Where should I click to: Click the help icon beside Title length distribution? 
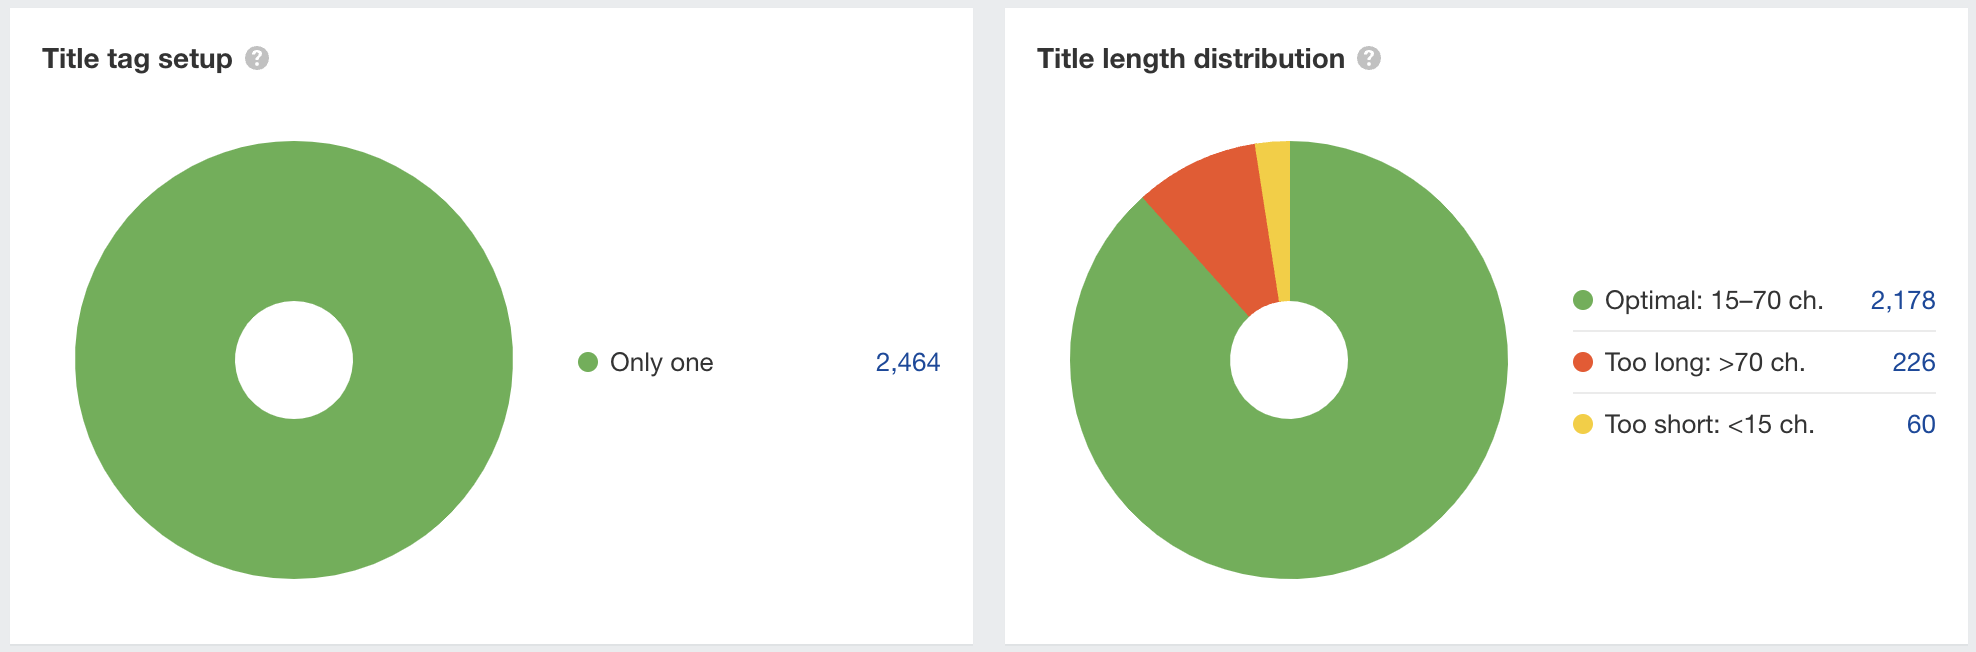(1370, 59)
